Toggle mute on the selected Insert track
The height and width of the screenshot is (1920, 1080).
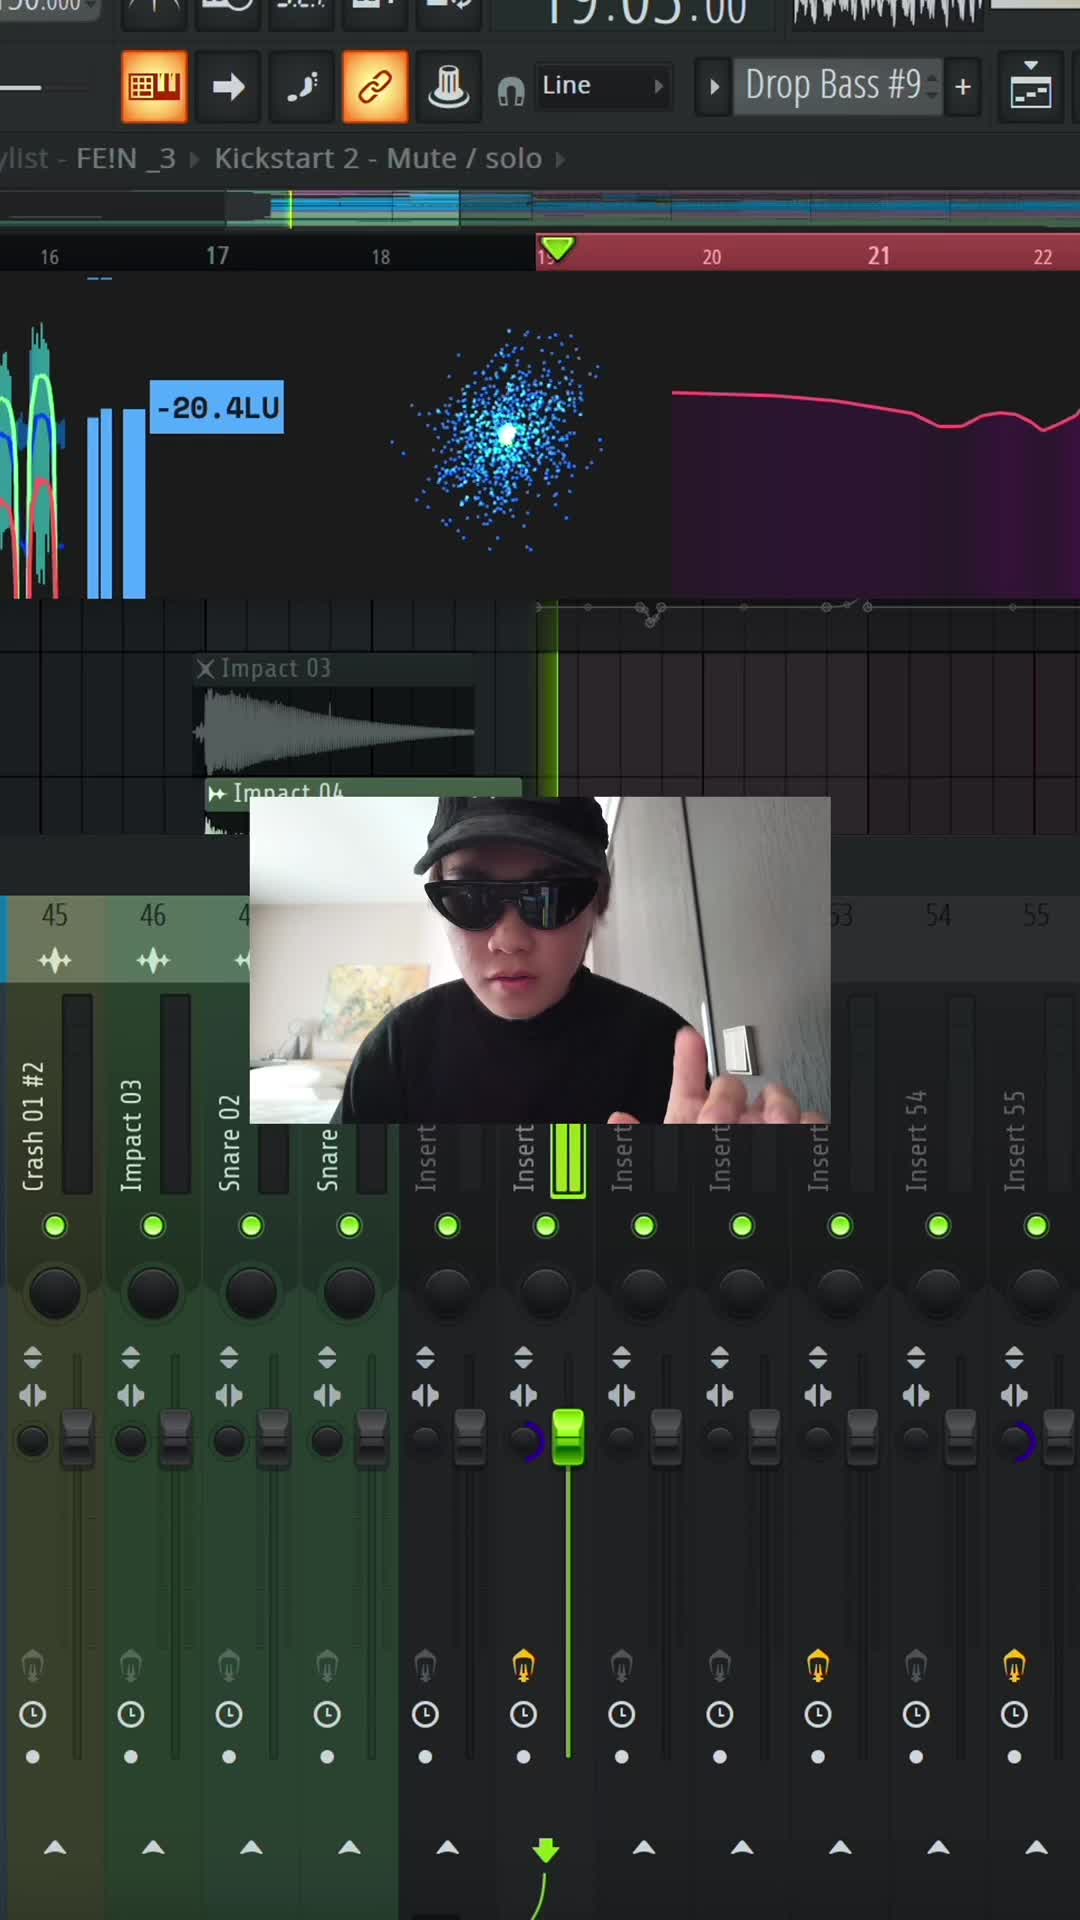tap(546, 1226)
